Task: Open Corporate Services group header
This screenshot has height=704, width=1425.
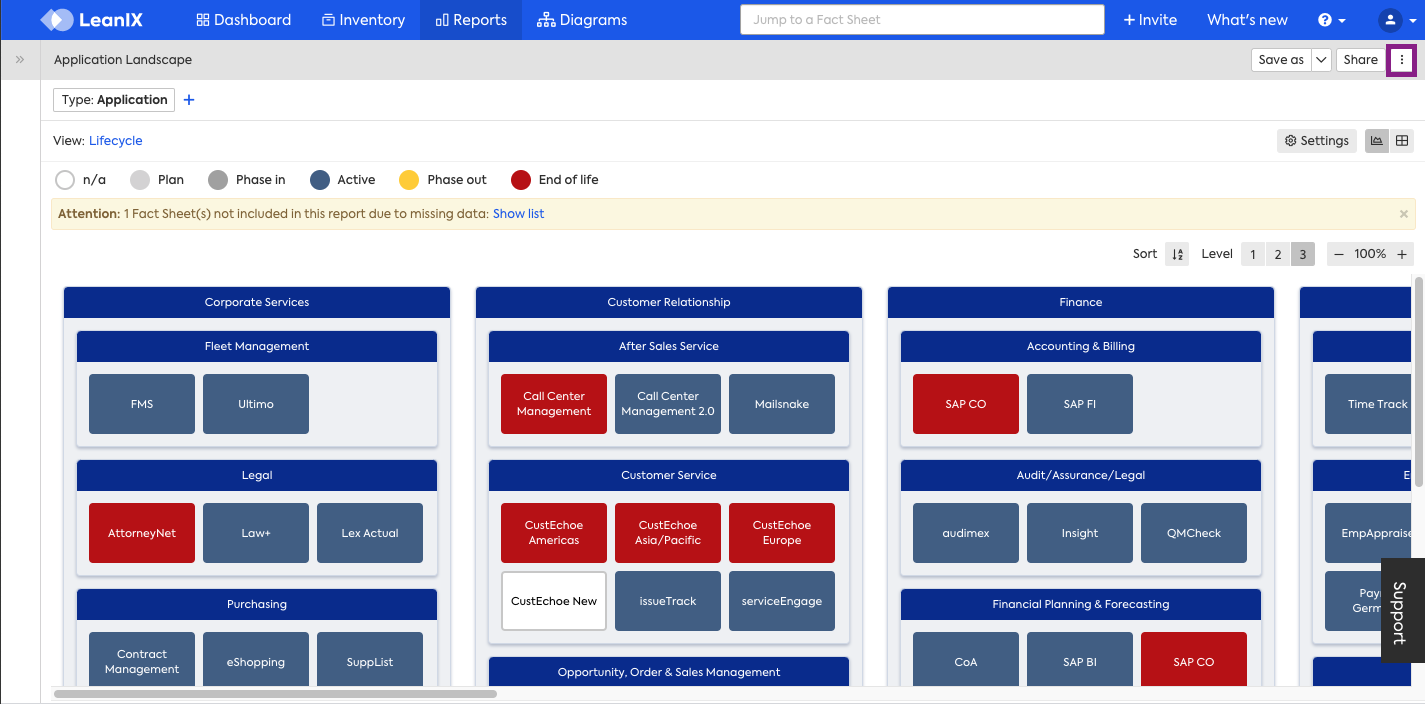Action: pyautogui.click(x=257, y=302)
